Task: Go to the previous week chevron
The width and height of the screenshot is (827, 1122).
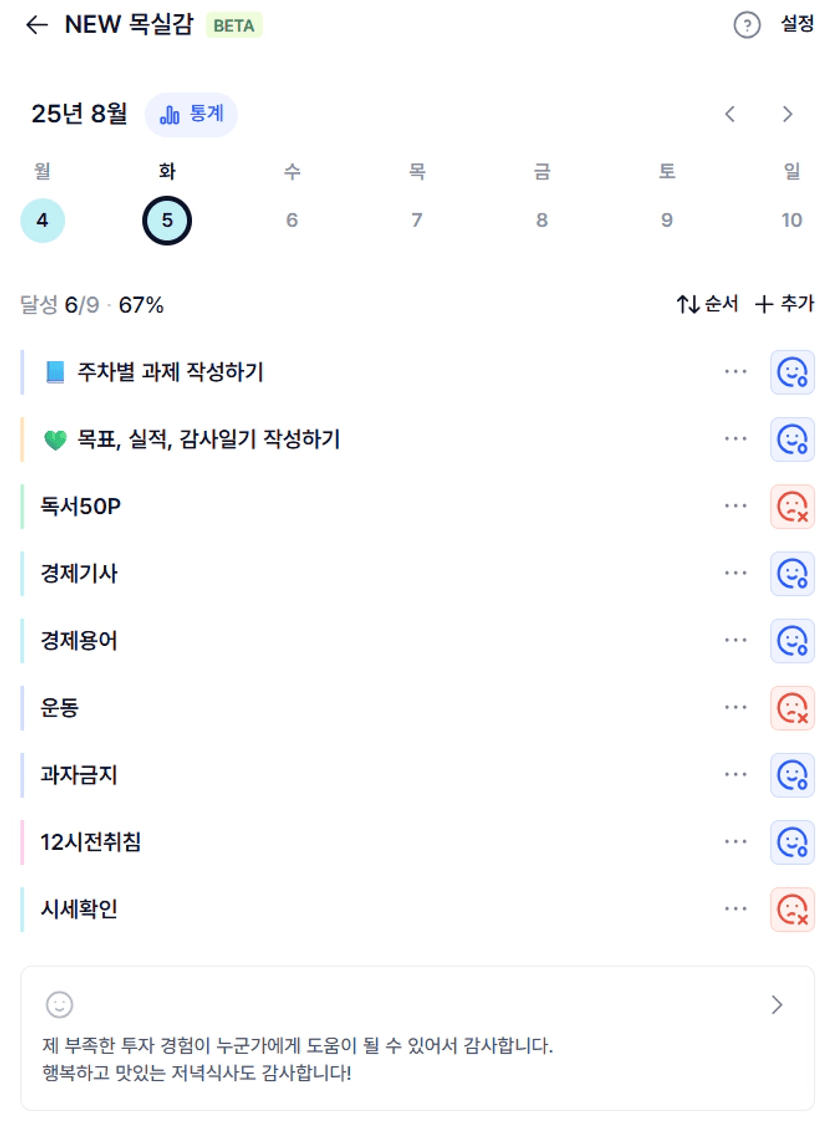Action: coord(730,114)
